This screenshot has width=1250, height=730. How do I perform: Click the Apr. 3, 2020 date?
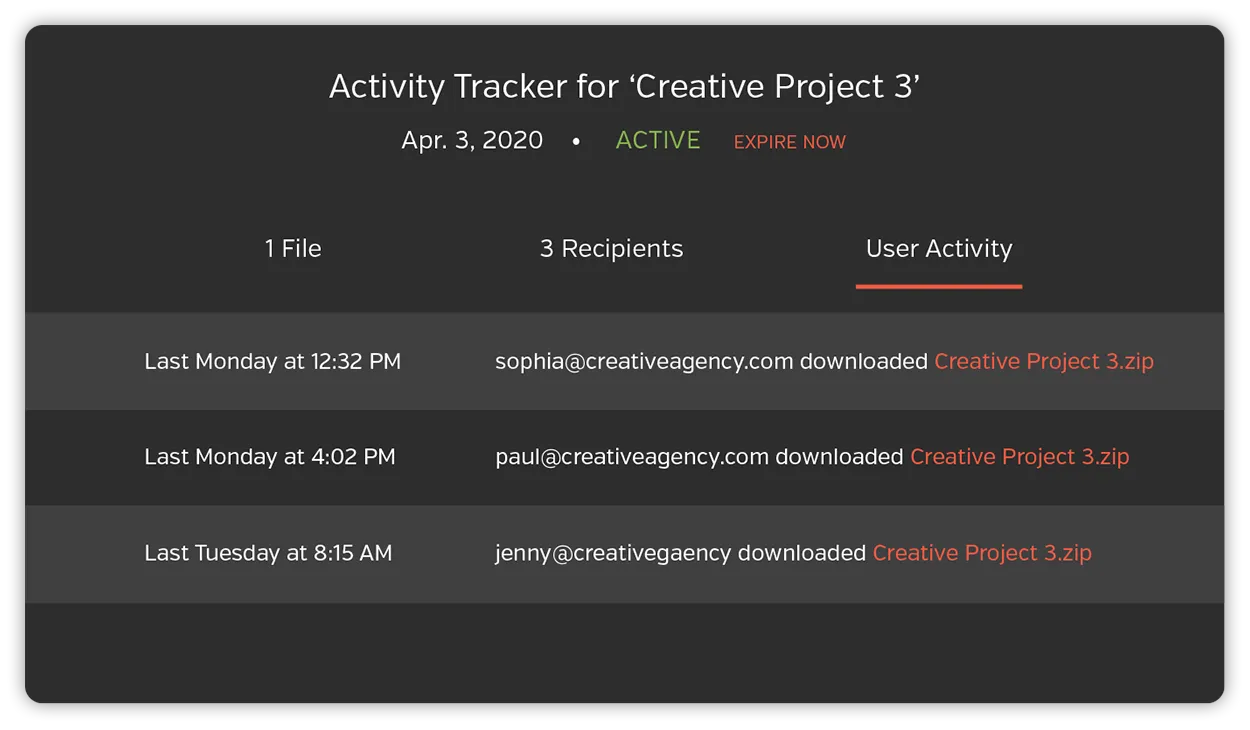click(x=472, y=140)
